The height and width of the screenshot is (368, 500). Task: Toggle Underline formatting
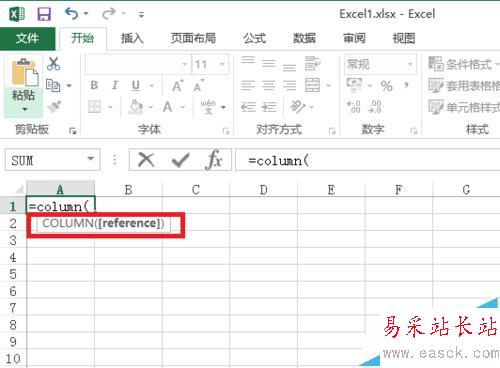[x=136, y=86]
